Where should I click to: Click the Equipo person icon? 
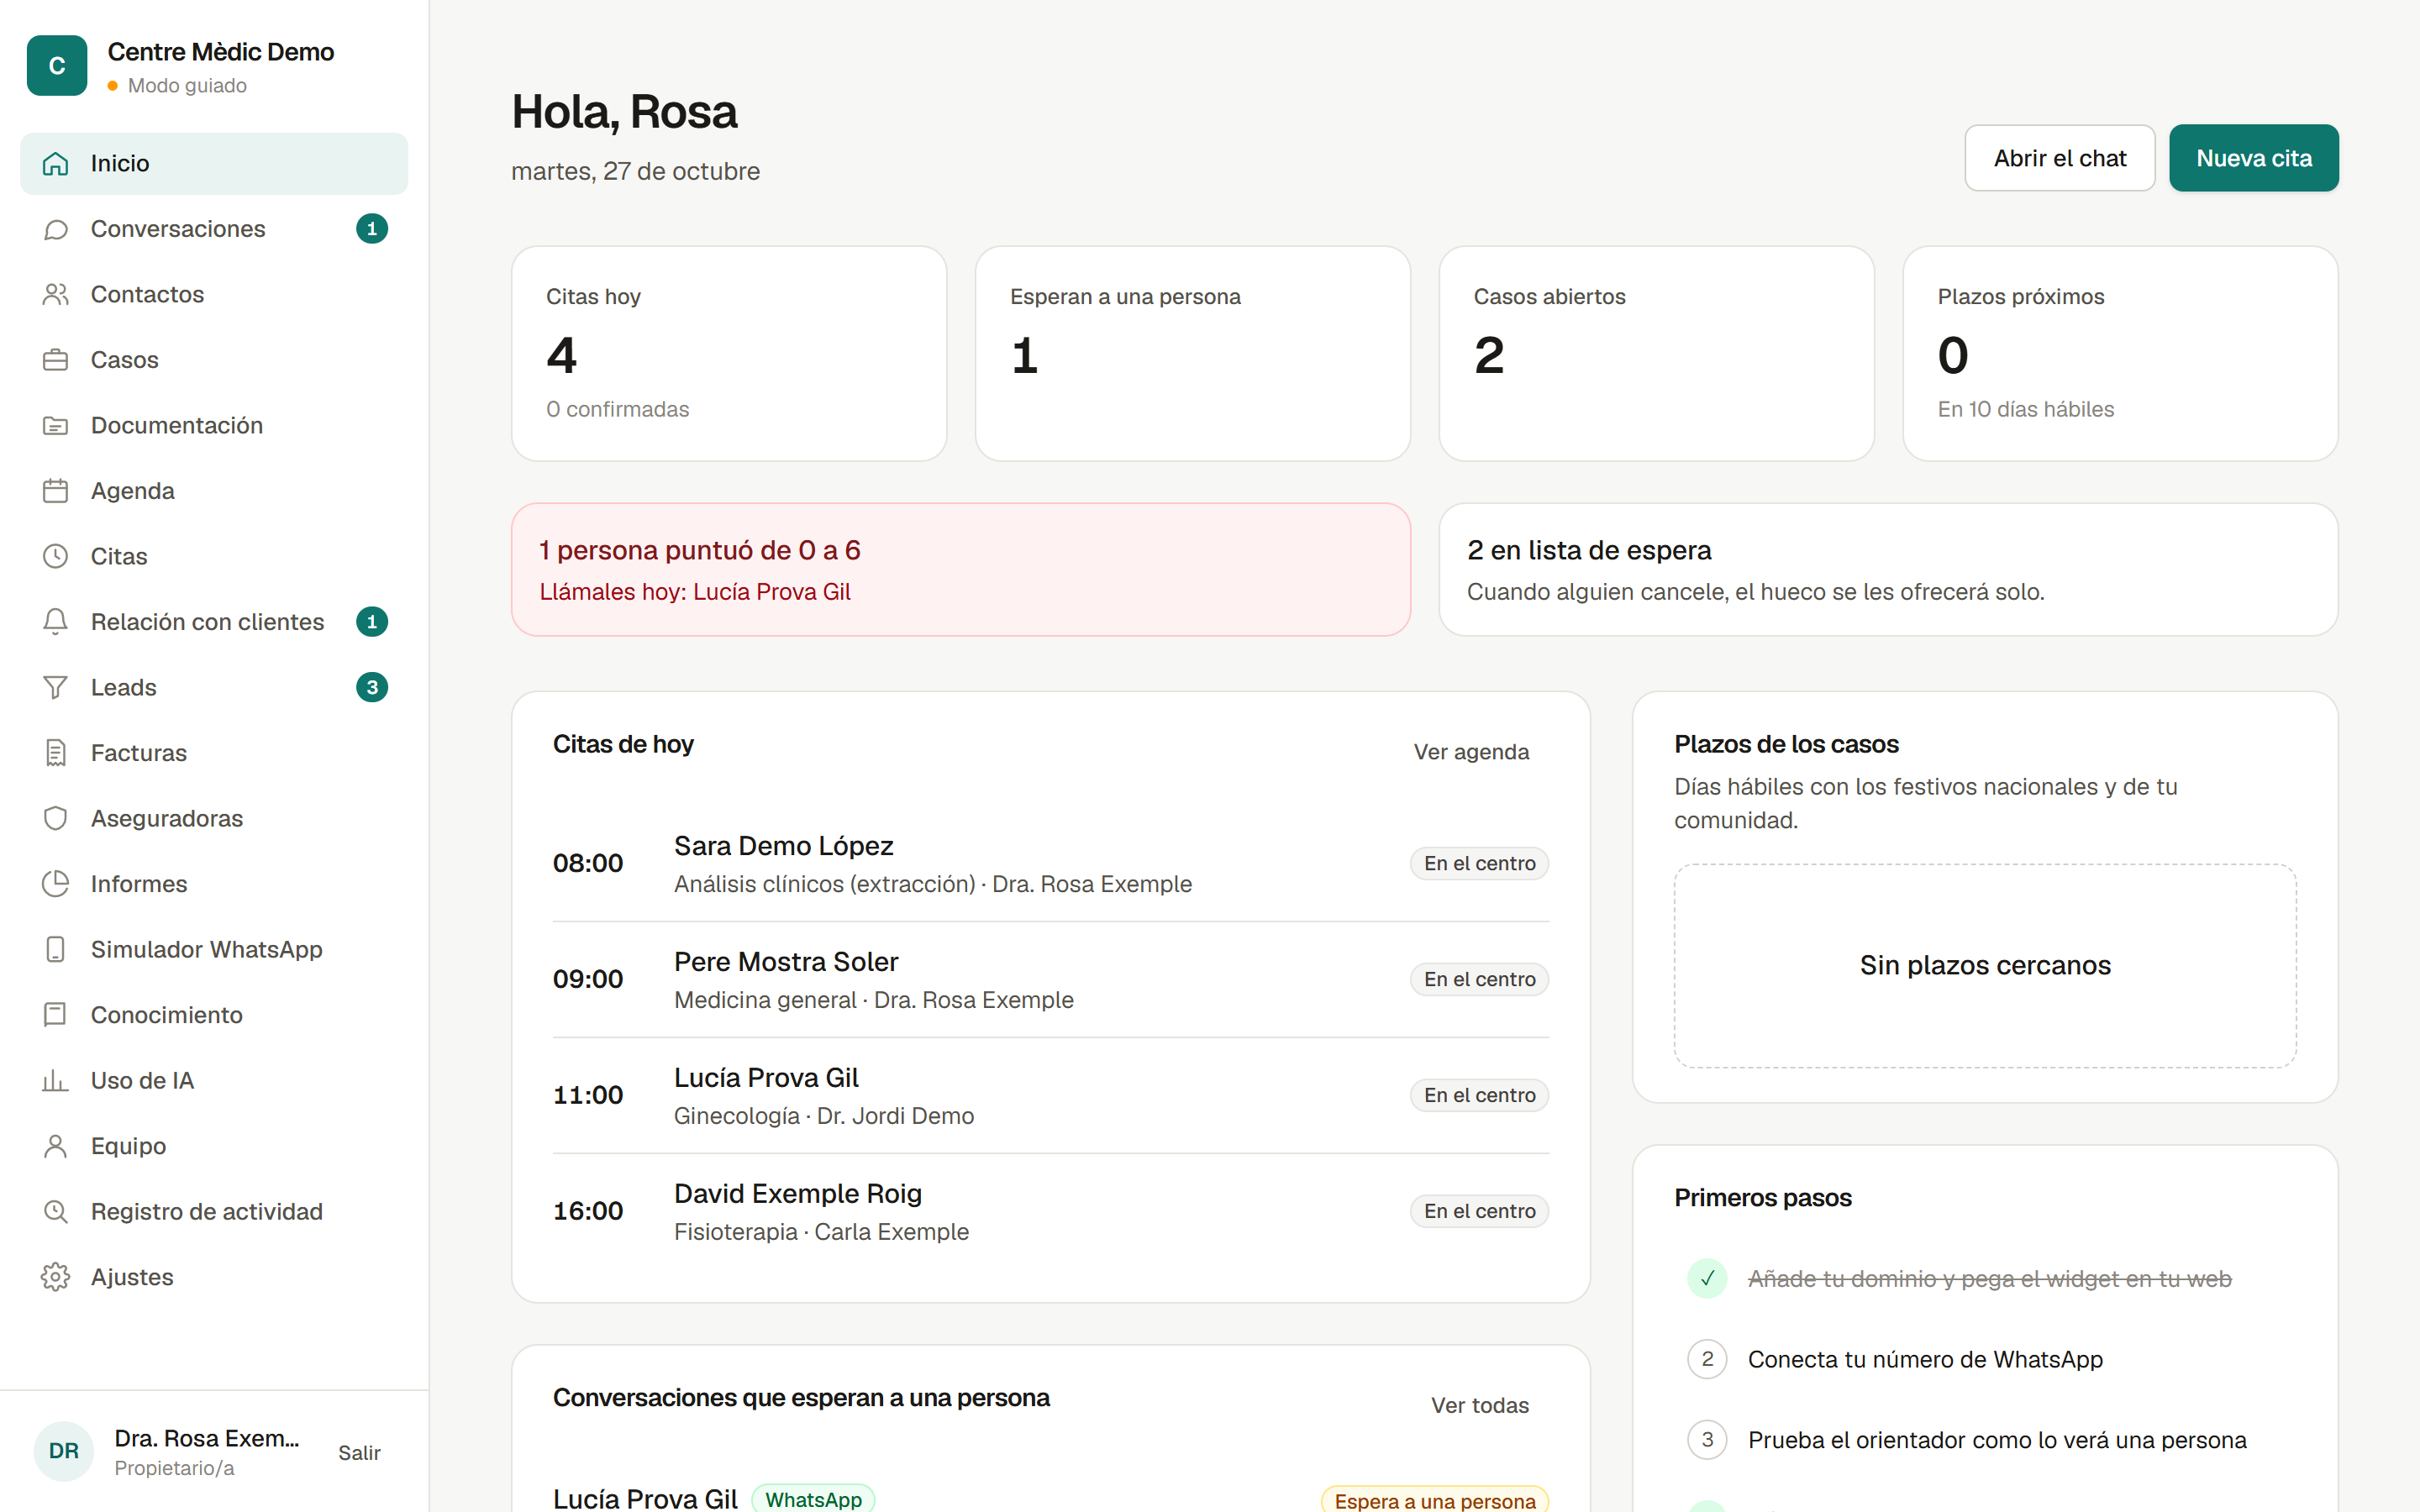coord(56,1146)
